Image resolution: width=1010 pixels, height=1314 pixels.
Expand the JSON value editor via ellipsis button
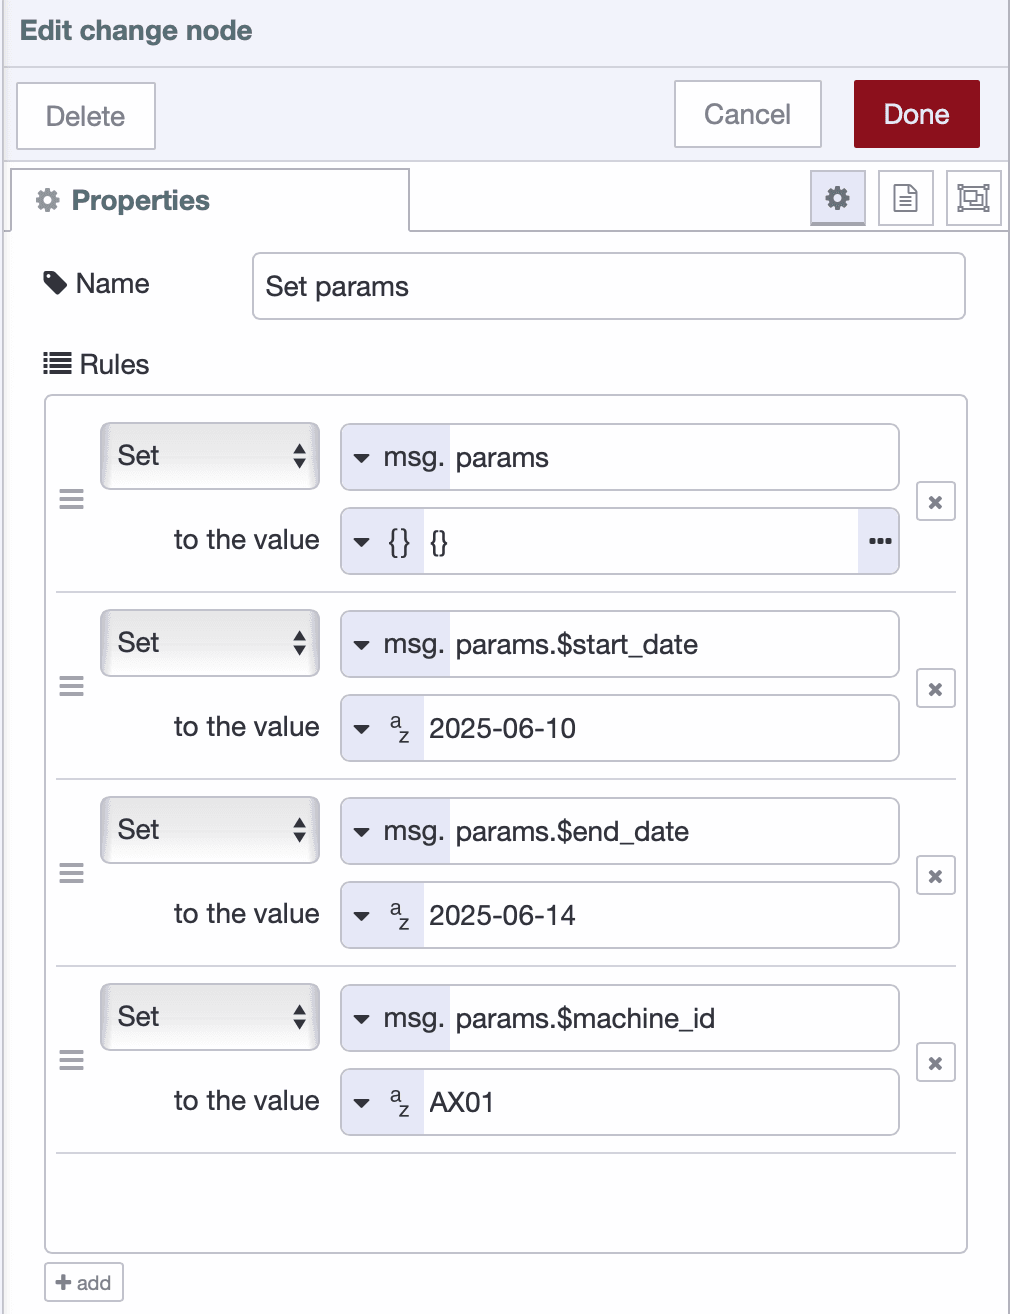pyautogui.click(x=879, y=541)
